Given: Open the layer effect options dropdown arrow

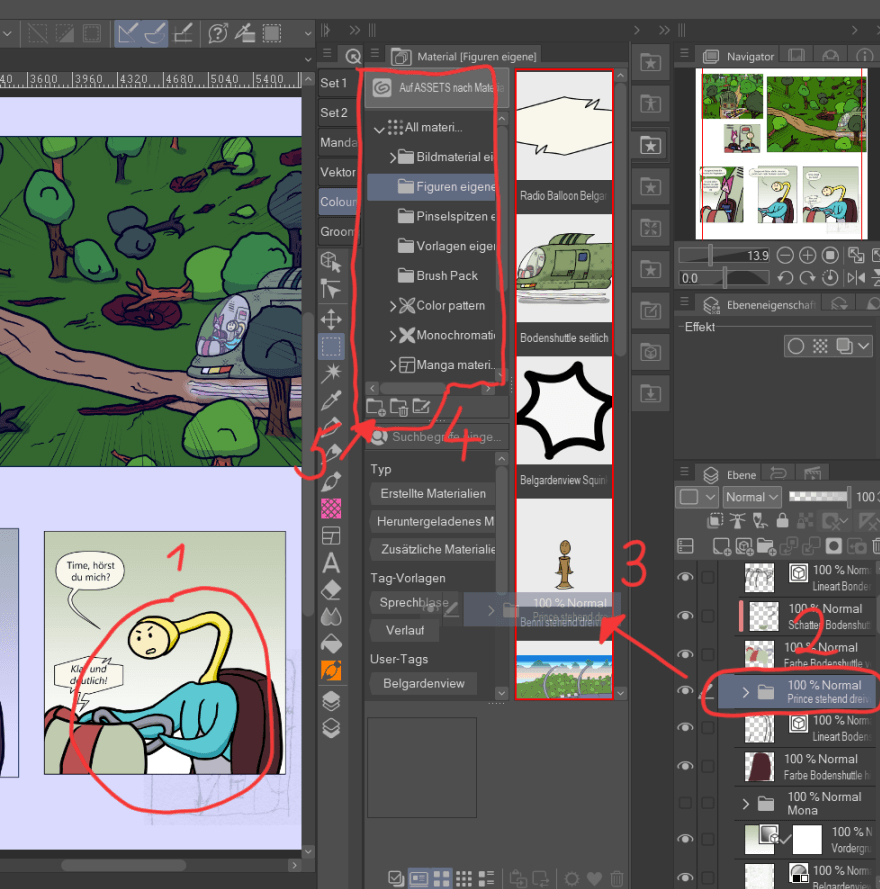Looking at the screenshot, I should (x=864, y=346).
